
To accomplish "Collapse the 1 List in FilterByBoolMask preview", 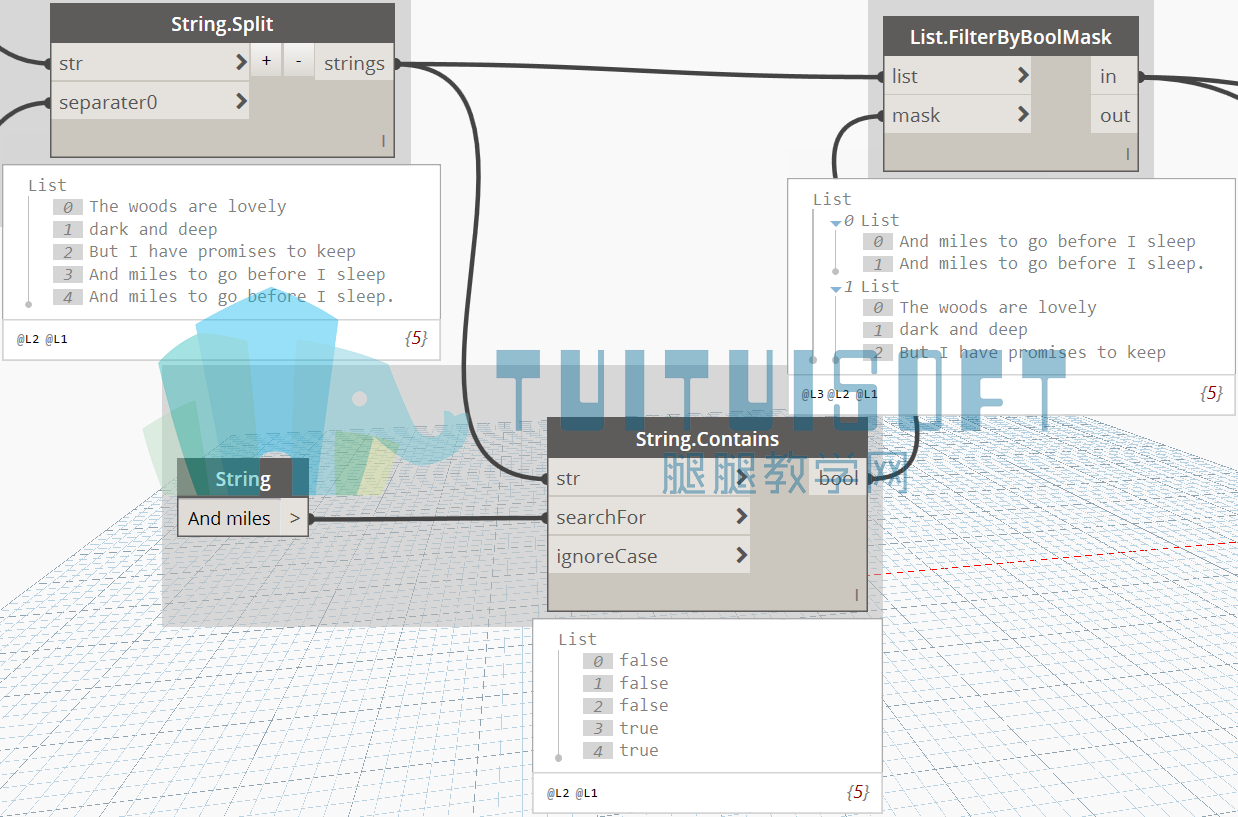I will click(836, 288).
